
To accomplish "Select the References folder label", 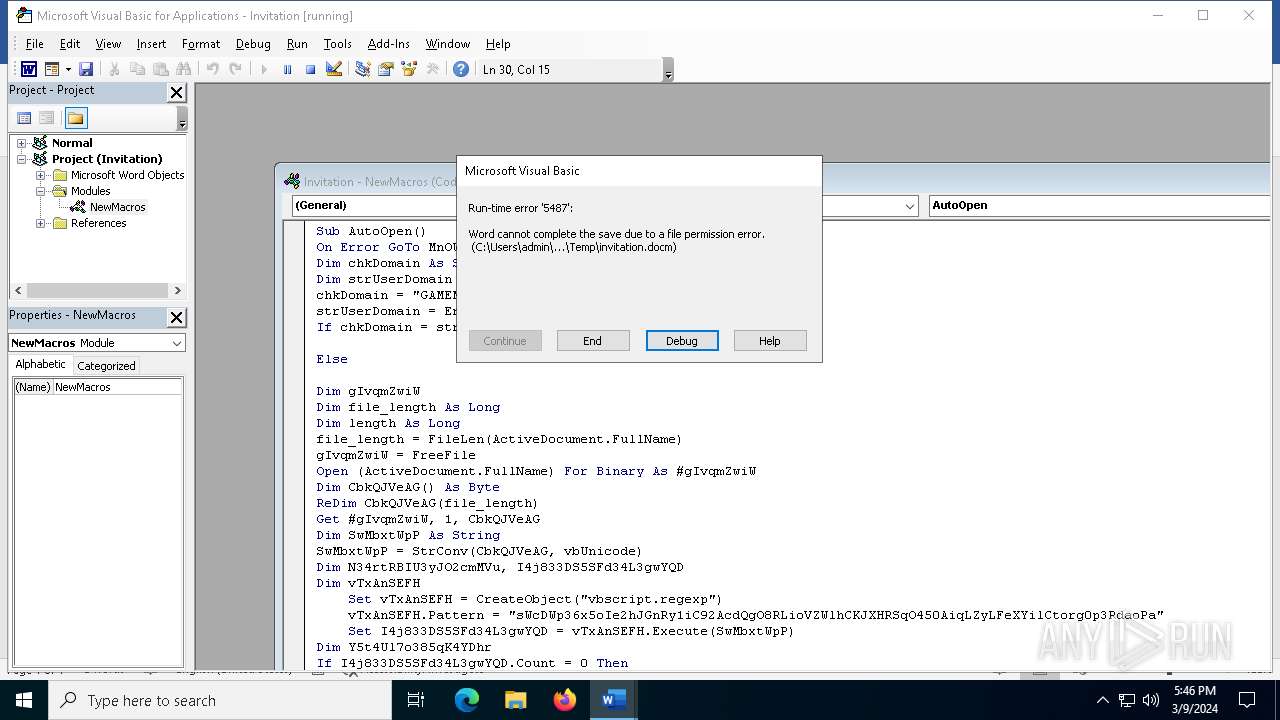I will (98, 223).
